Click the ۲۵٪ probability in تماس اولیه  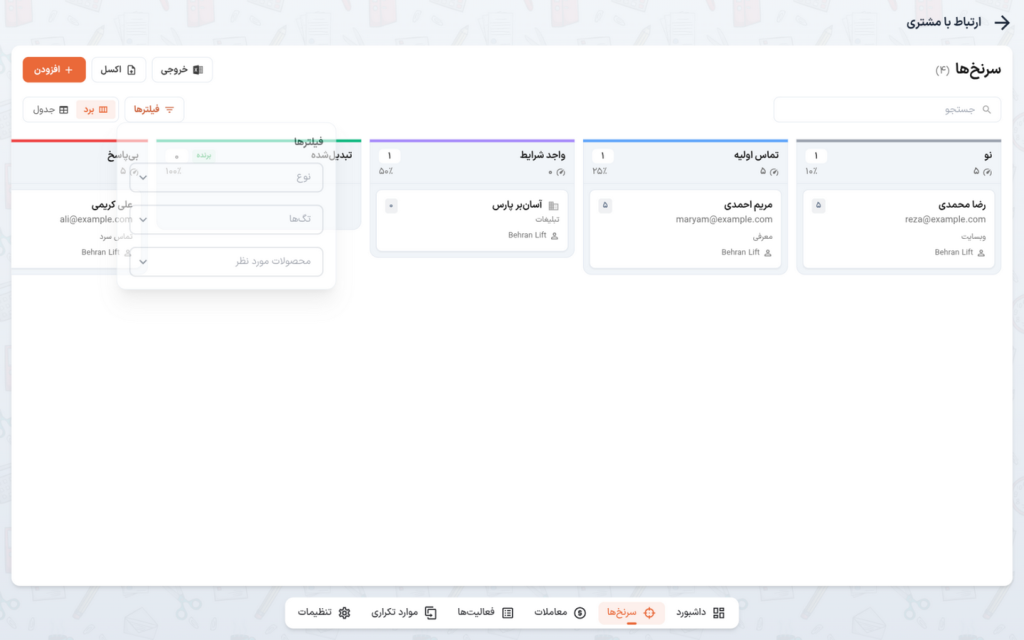[x=600, y=171]
